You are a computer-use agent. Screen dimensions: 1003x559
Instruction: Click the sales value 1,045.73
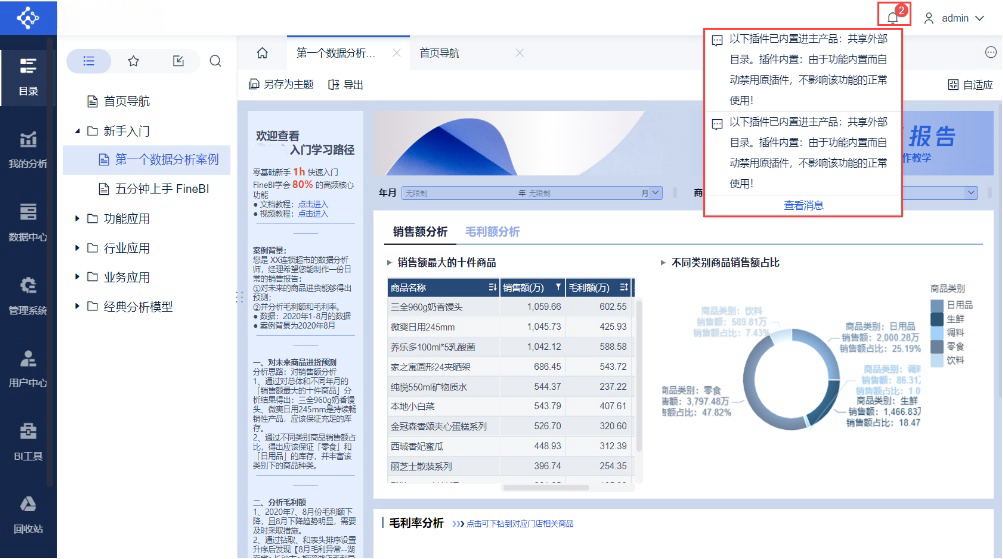(x=544, y=327)
